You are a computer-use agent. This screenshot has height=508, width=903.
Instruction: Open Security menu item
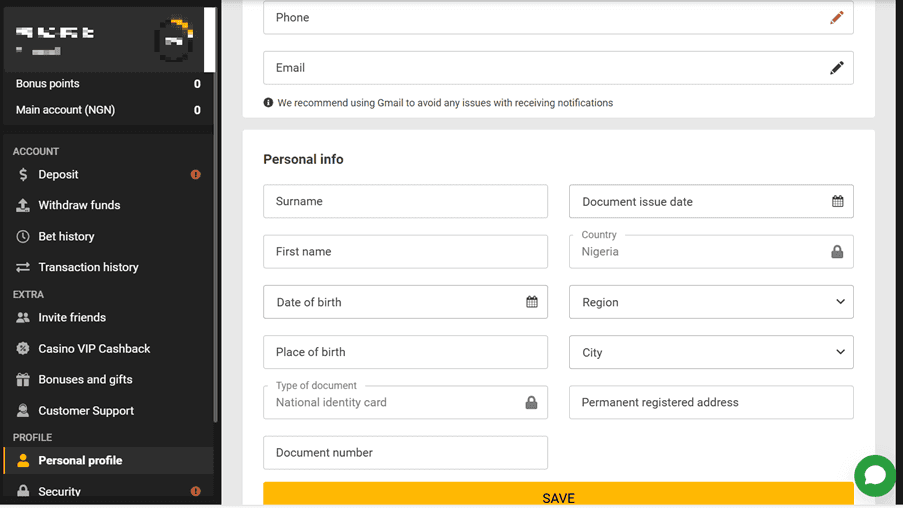tap(108, 491)
